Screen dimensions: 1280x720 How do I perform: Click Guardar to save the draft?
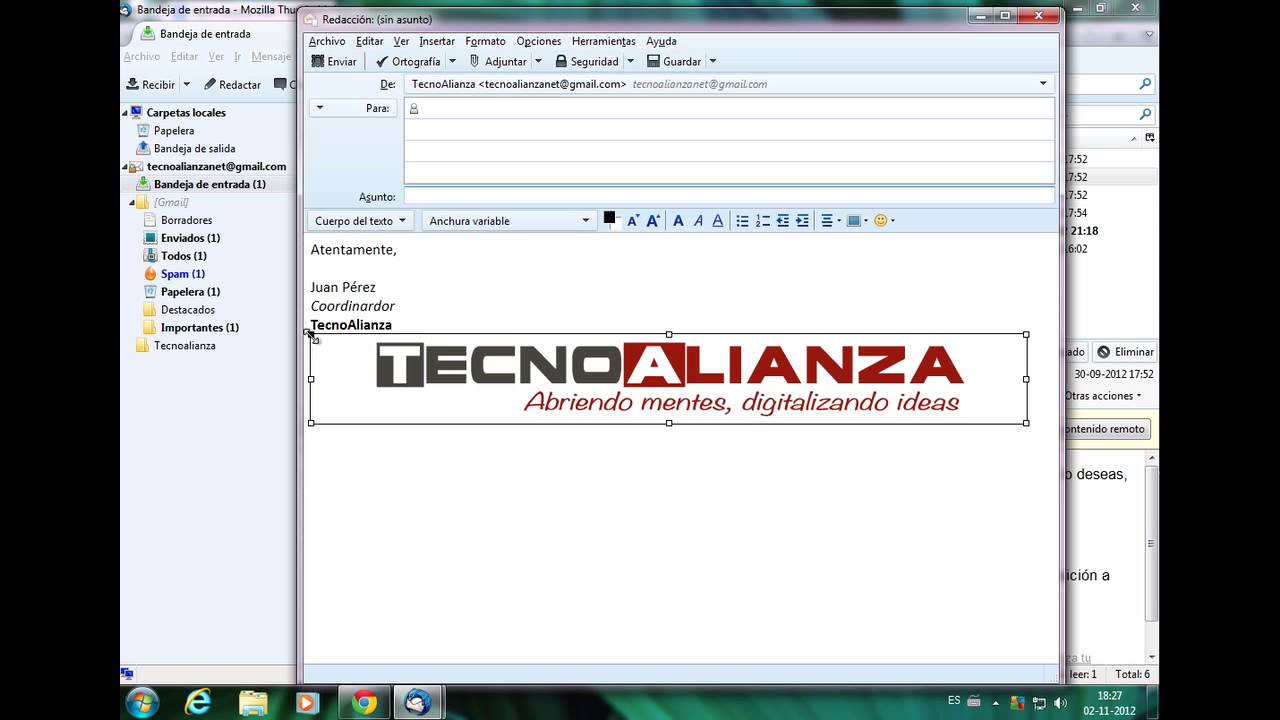click(x=673, y=61)
